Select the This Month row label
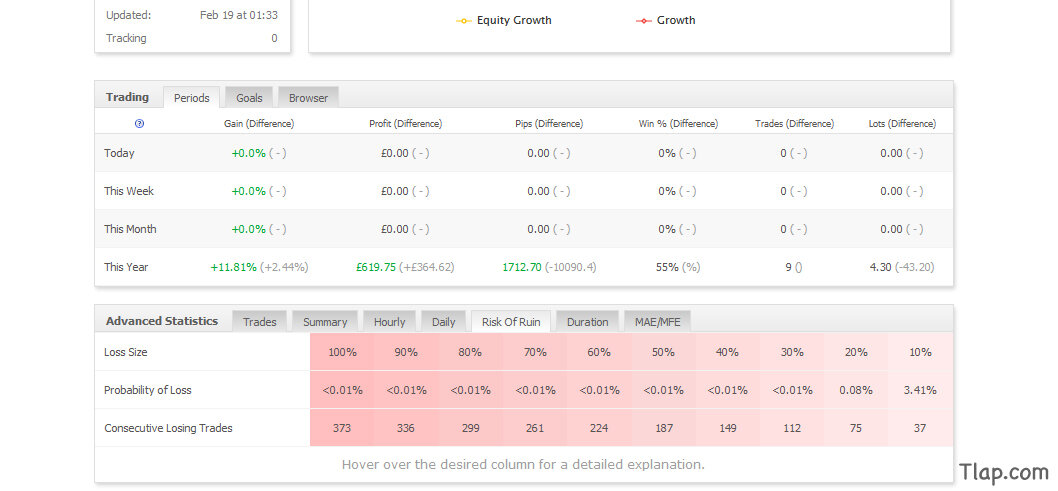Image resolution: width=1058 pixels, height=491 pixels. [x=130, y=229]
